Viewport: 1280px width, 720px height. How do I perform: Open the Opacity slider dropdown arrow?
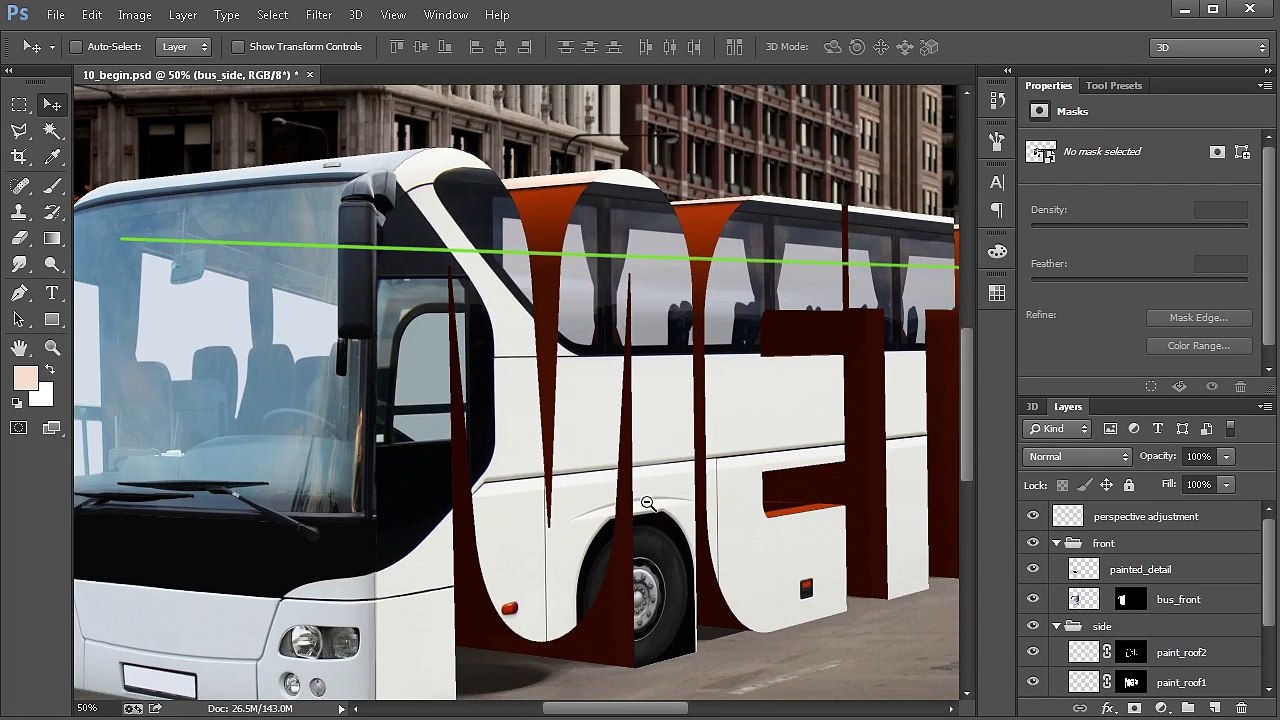[1226, 457]
